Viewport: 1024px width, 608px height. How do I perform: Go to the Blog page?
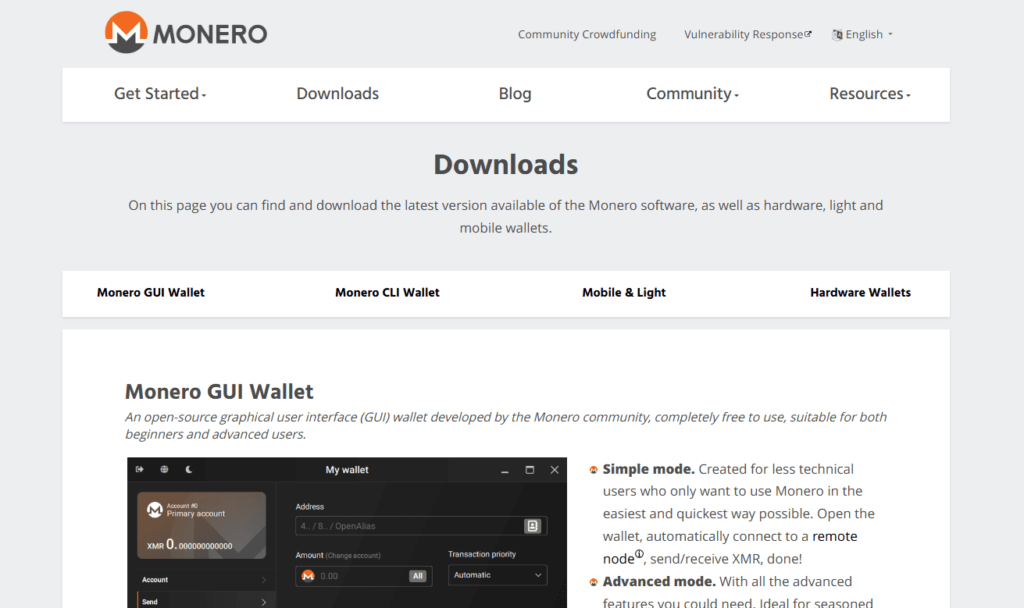pyautogui.click(x=515, y=93)
